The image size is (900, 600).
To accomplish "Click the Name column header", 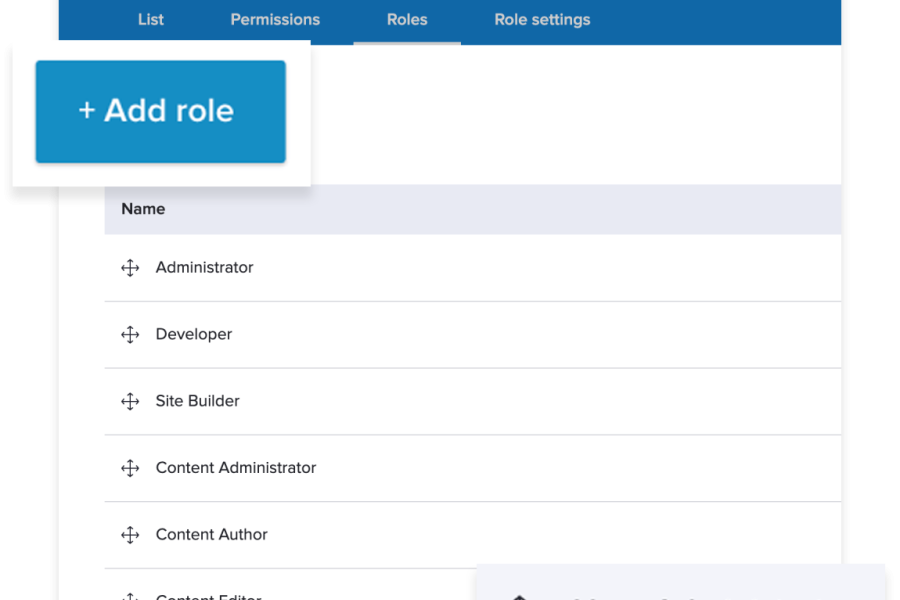I will point(143,209).
